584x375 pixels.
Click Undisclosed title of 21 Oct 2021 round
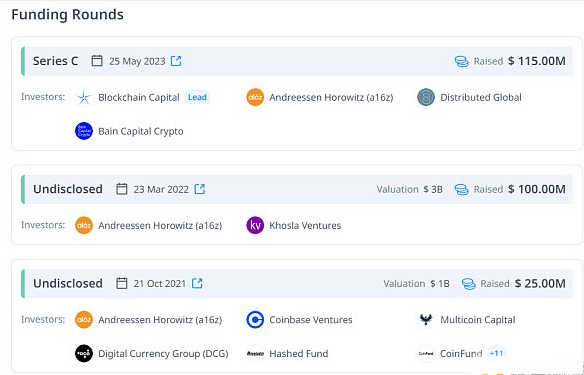(68, 283)
